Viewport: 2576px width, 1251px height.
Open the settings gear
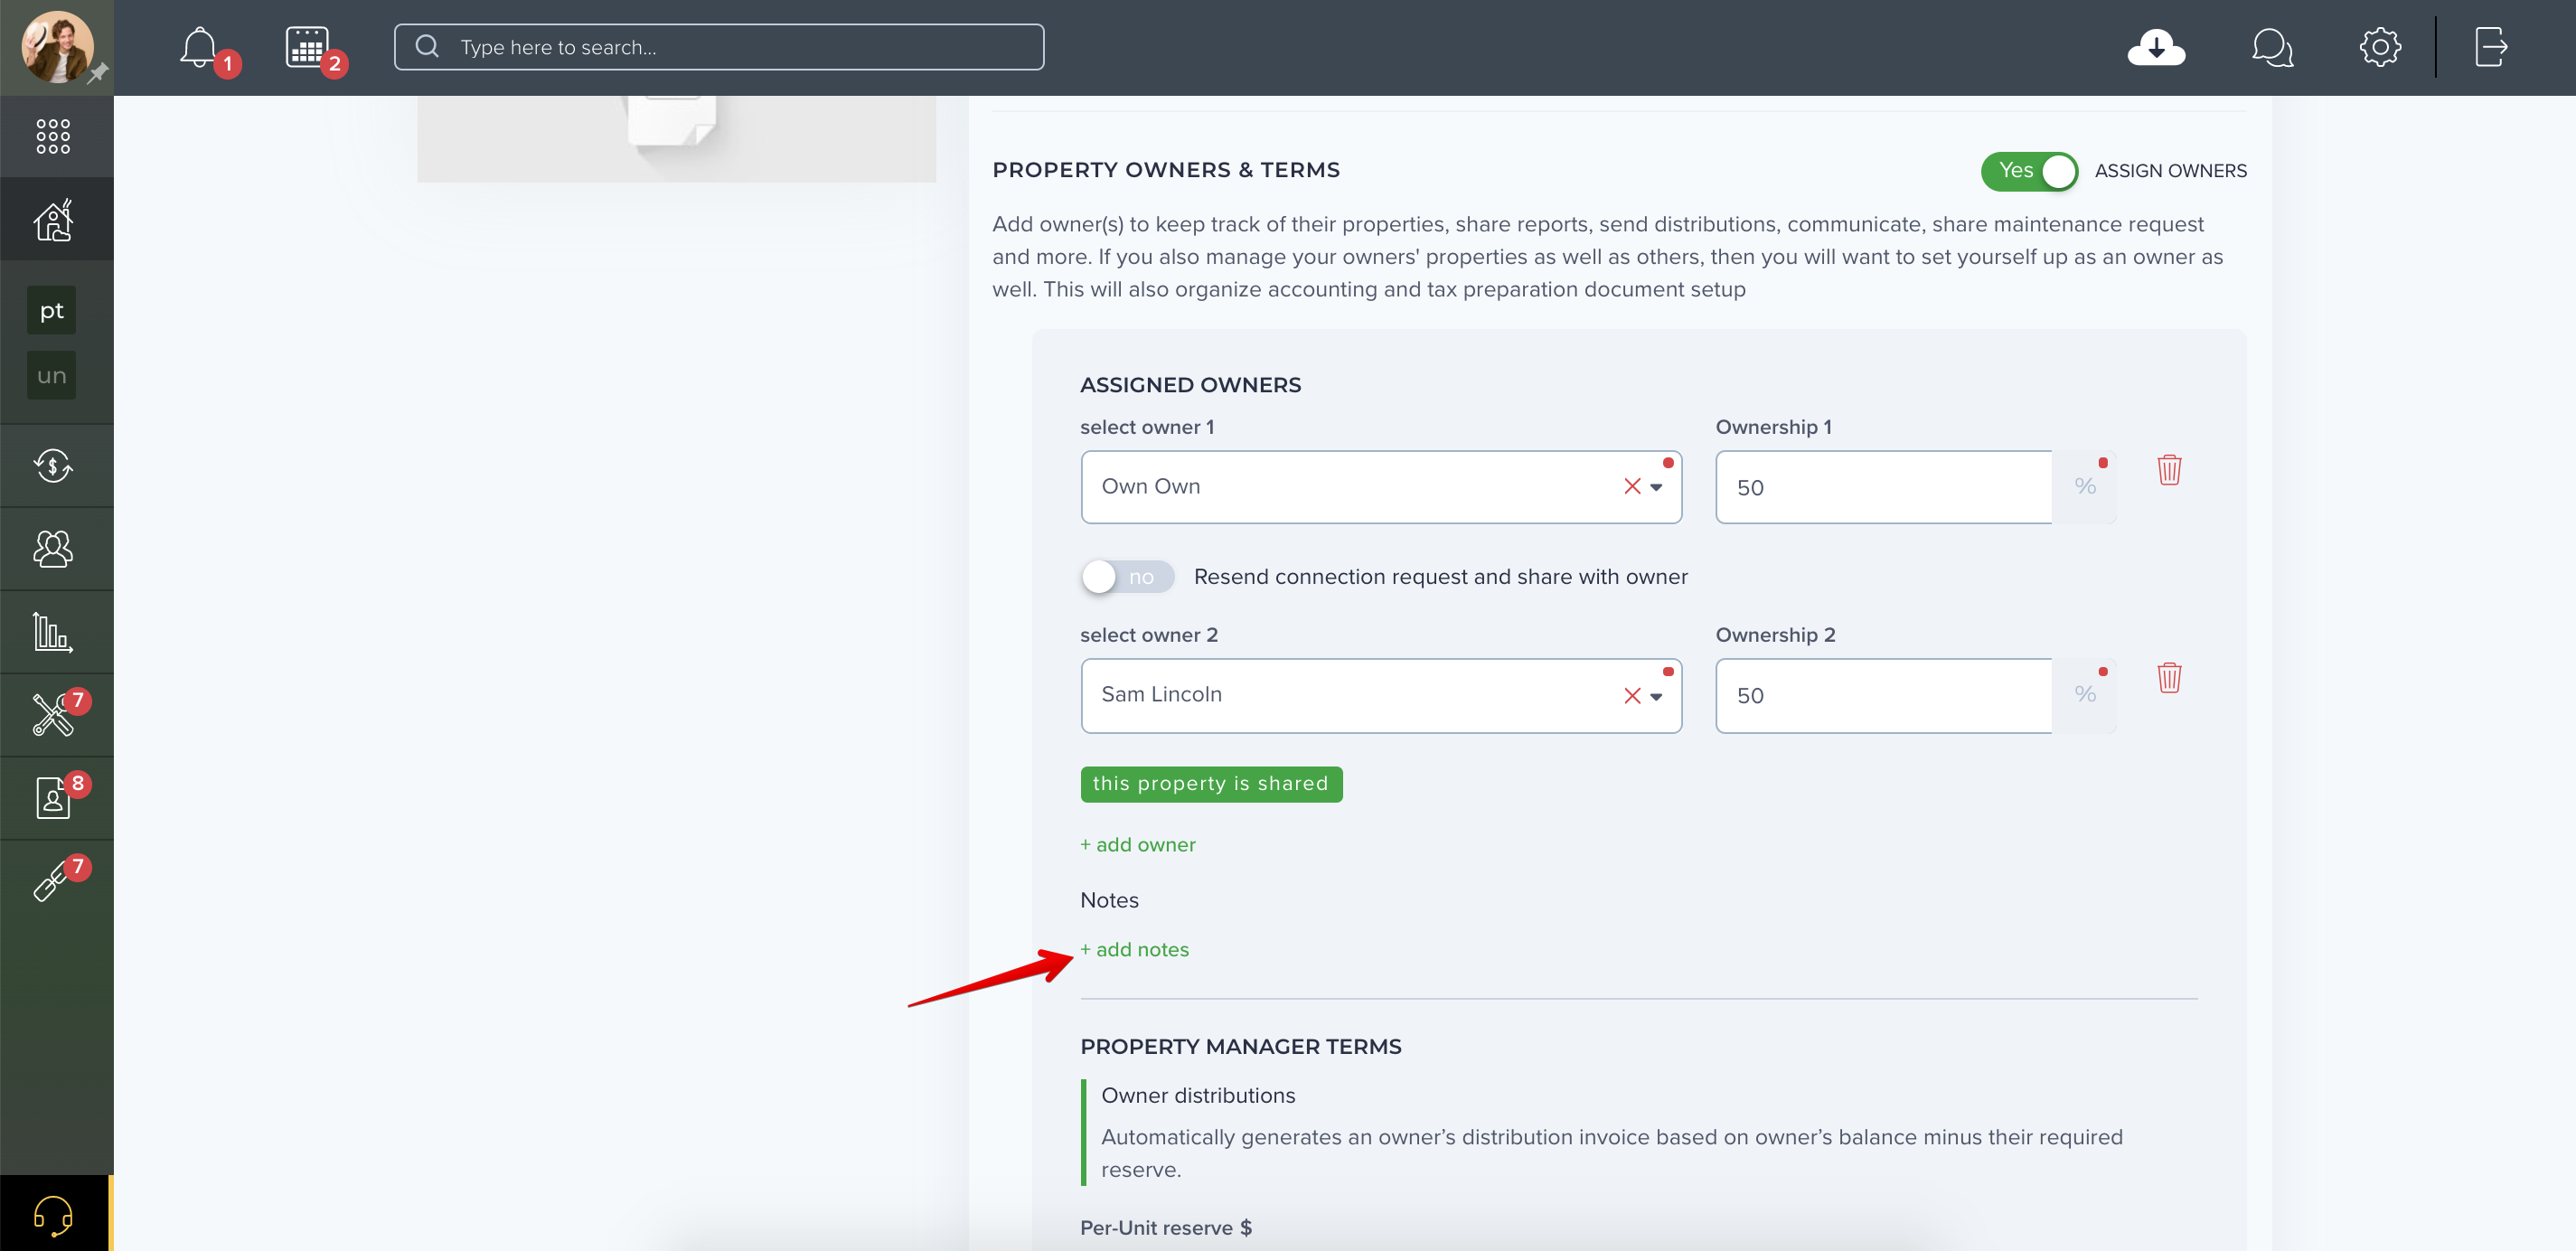2380,47
